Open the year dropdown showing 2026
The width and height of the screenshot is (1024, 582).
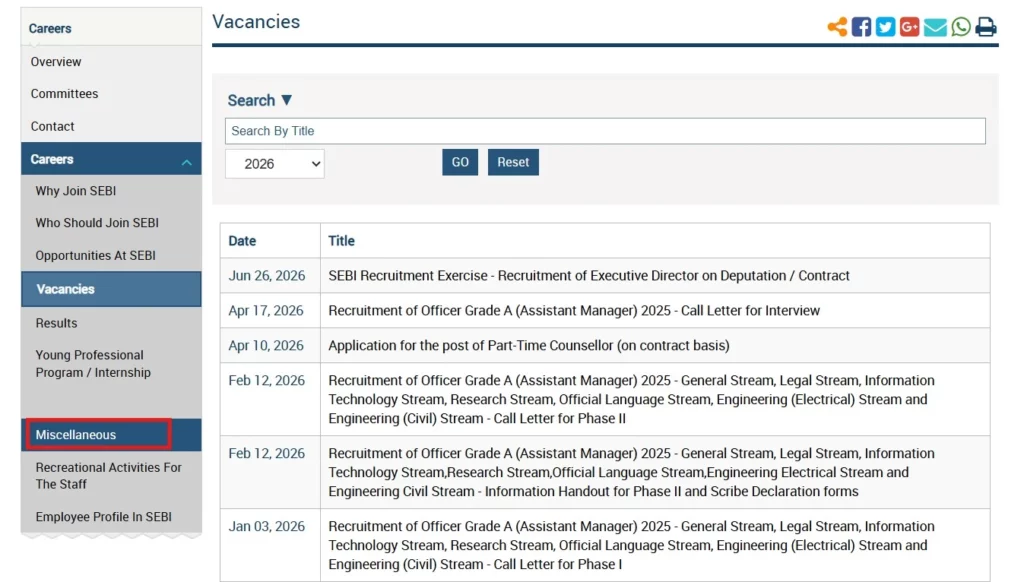pyautogui.click(x=275, y=164)
